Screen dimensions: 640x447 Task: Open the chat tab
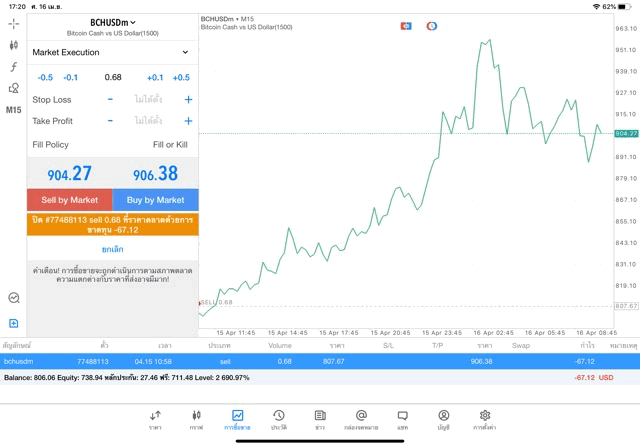402,420
